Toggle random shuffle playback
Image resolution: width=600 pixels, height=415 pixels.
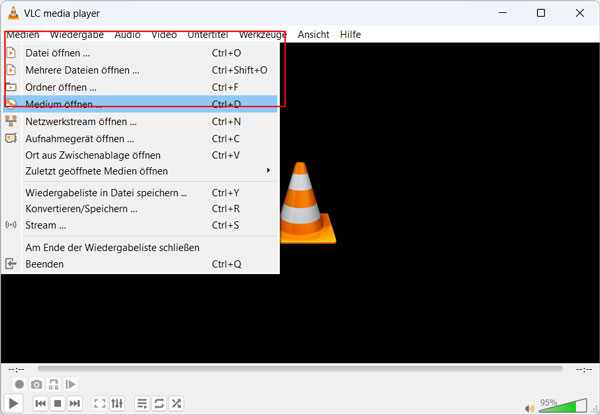(x=176, y=403)
